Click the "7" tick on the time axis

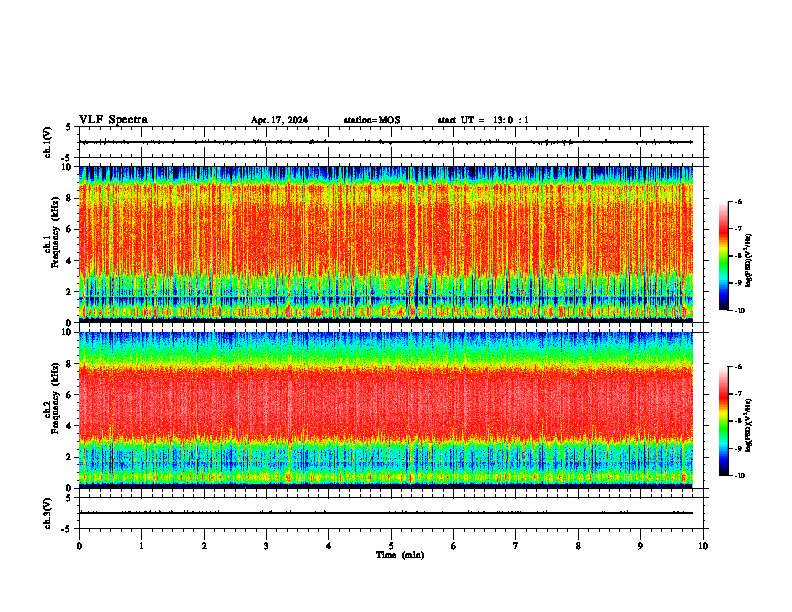click(x=516, y=546)
